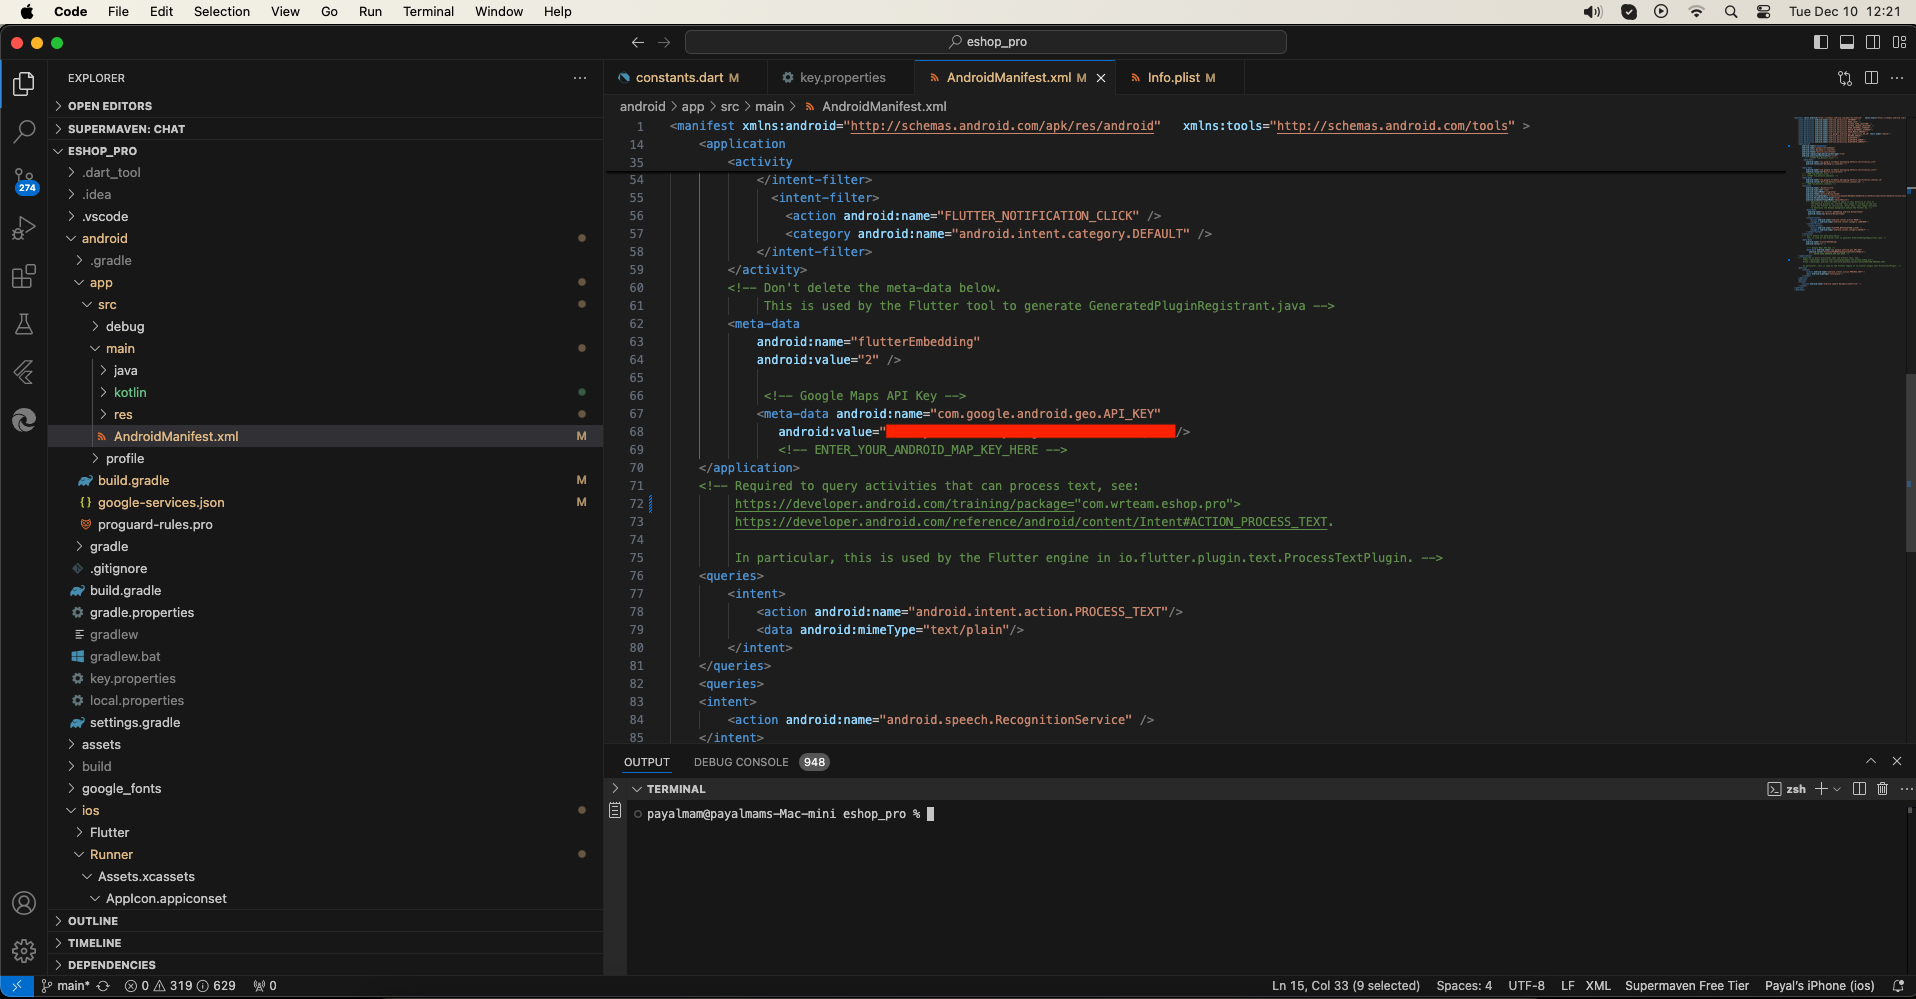
Task: Open the Terminal menu
Action: (428, 12)
